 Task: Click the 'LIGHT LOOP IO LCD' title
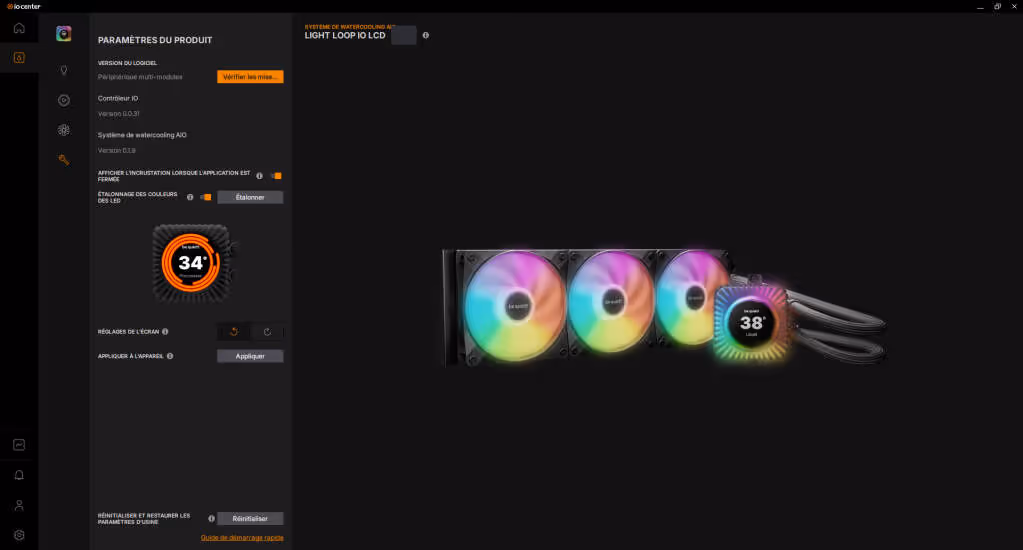tap(345, 35)
